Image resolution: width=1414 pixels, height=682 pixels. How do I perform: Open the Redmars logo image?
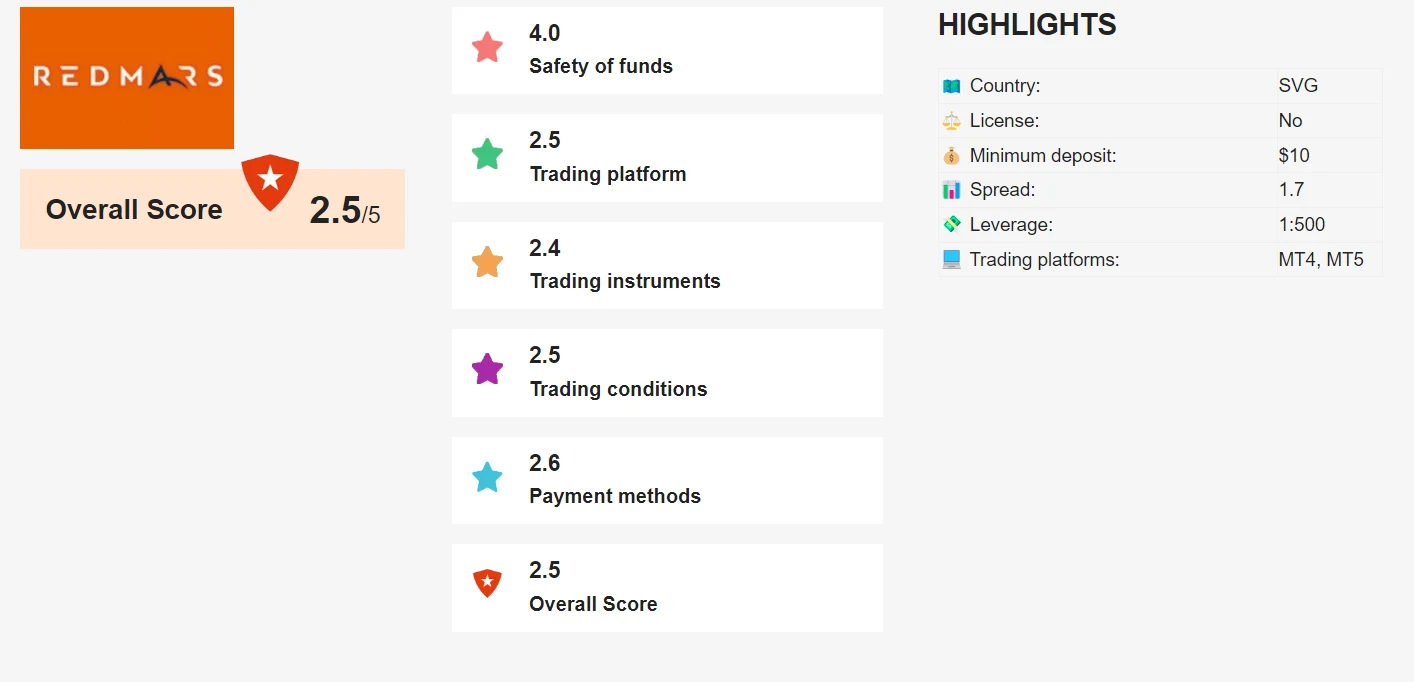point(127,78)
